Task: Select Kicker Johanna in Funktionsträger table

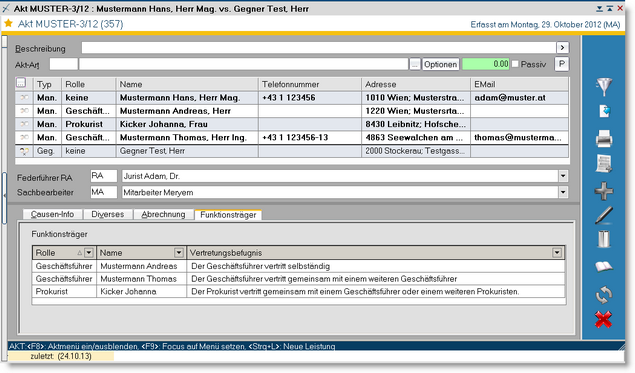Action: click(141, 292)
